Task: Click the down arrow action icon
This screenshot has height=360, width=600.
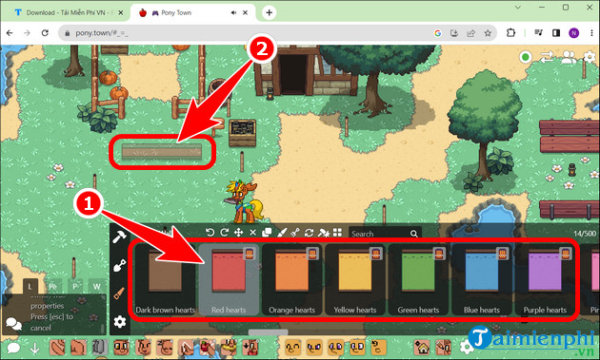Action: click(35, 348)
